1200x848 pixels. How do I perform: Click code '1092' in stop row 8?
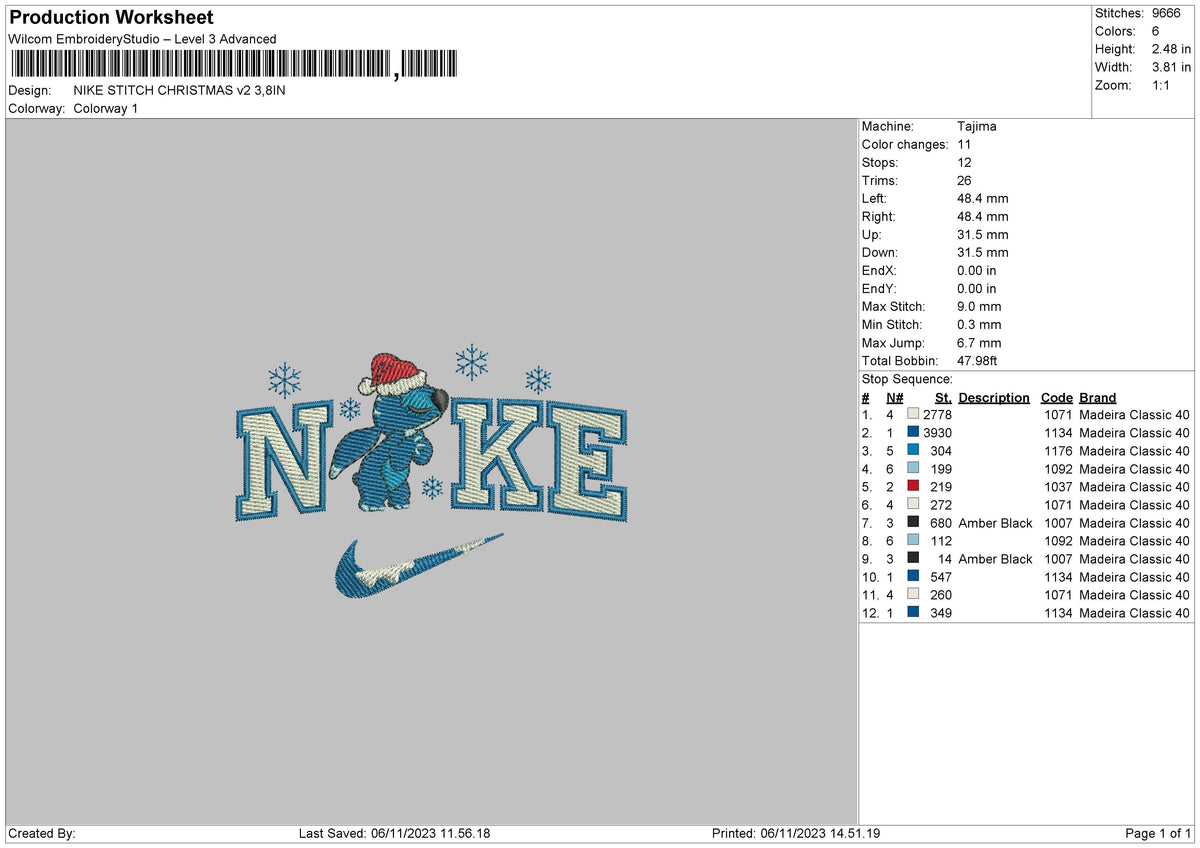click(1058, 541)
